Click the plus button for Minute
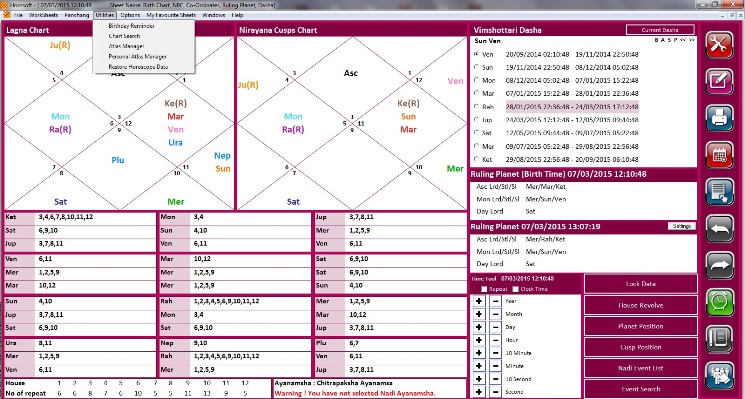The width and height of the screenshot is (745, 399). click(x=479, y=366)
